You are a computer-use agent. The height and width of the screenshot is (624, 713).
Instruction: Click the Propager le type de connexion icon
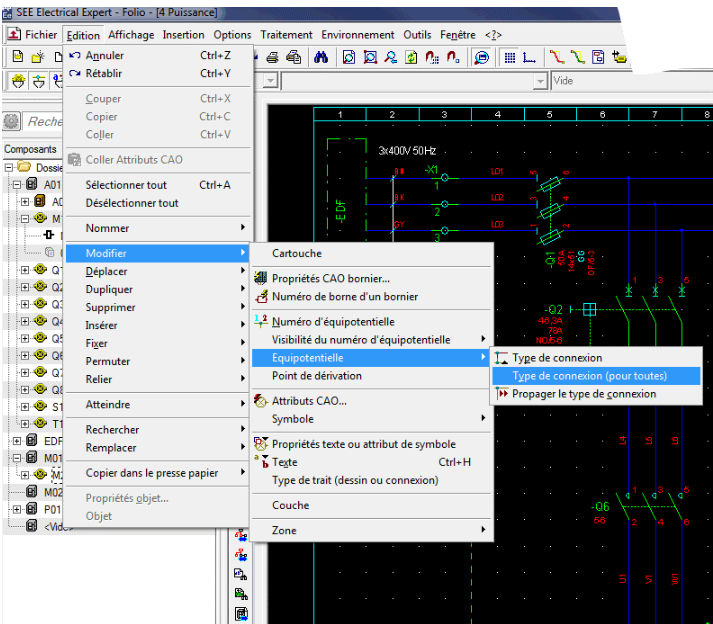(x=501, y=393)
